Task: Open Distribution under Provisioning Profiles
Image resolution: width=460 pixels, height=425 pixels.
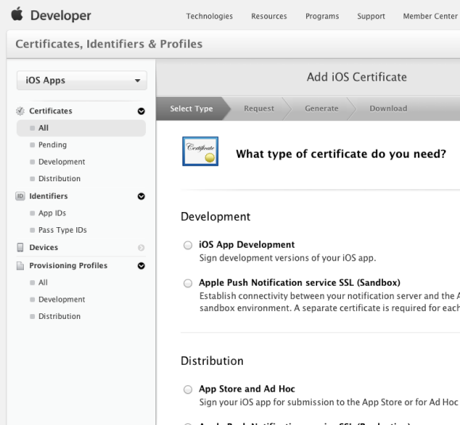Action: click(59, 316)
